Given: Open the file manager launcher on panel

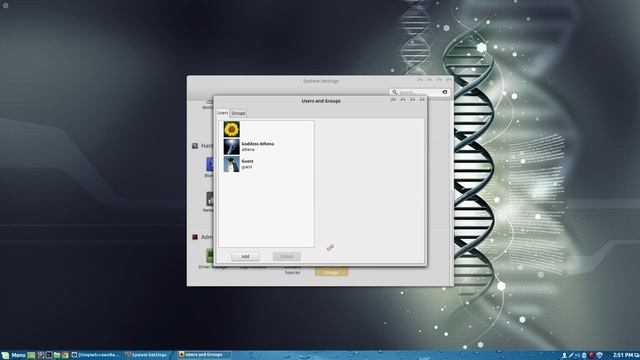Looking at the screenshot, I should 57,355.
